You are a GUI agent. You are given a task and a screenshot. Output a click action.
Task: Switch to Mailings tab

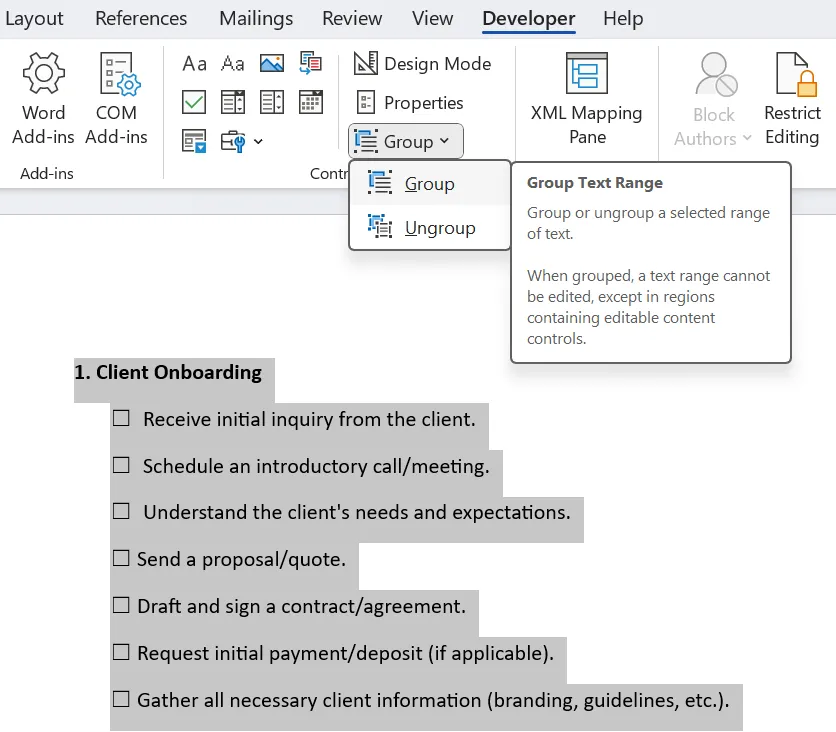[x=256, y=19]
